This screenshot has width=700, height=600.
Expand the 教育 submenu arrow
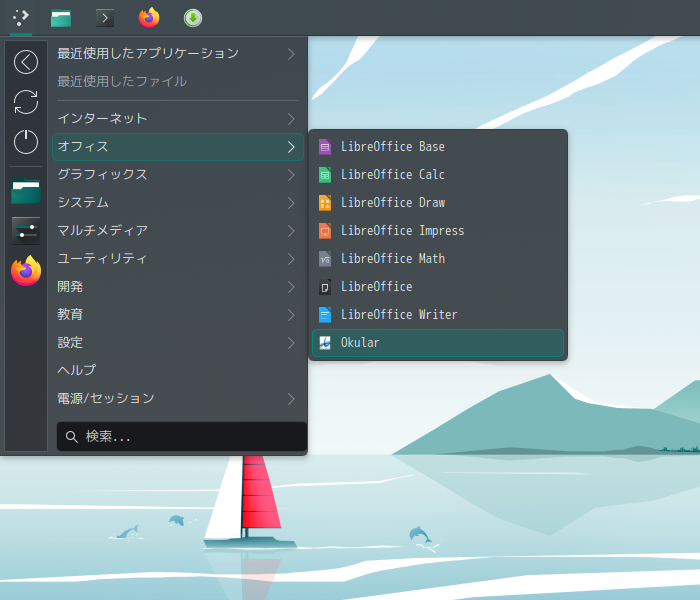pos(291,315)
